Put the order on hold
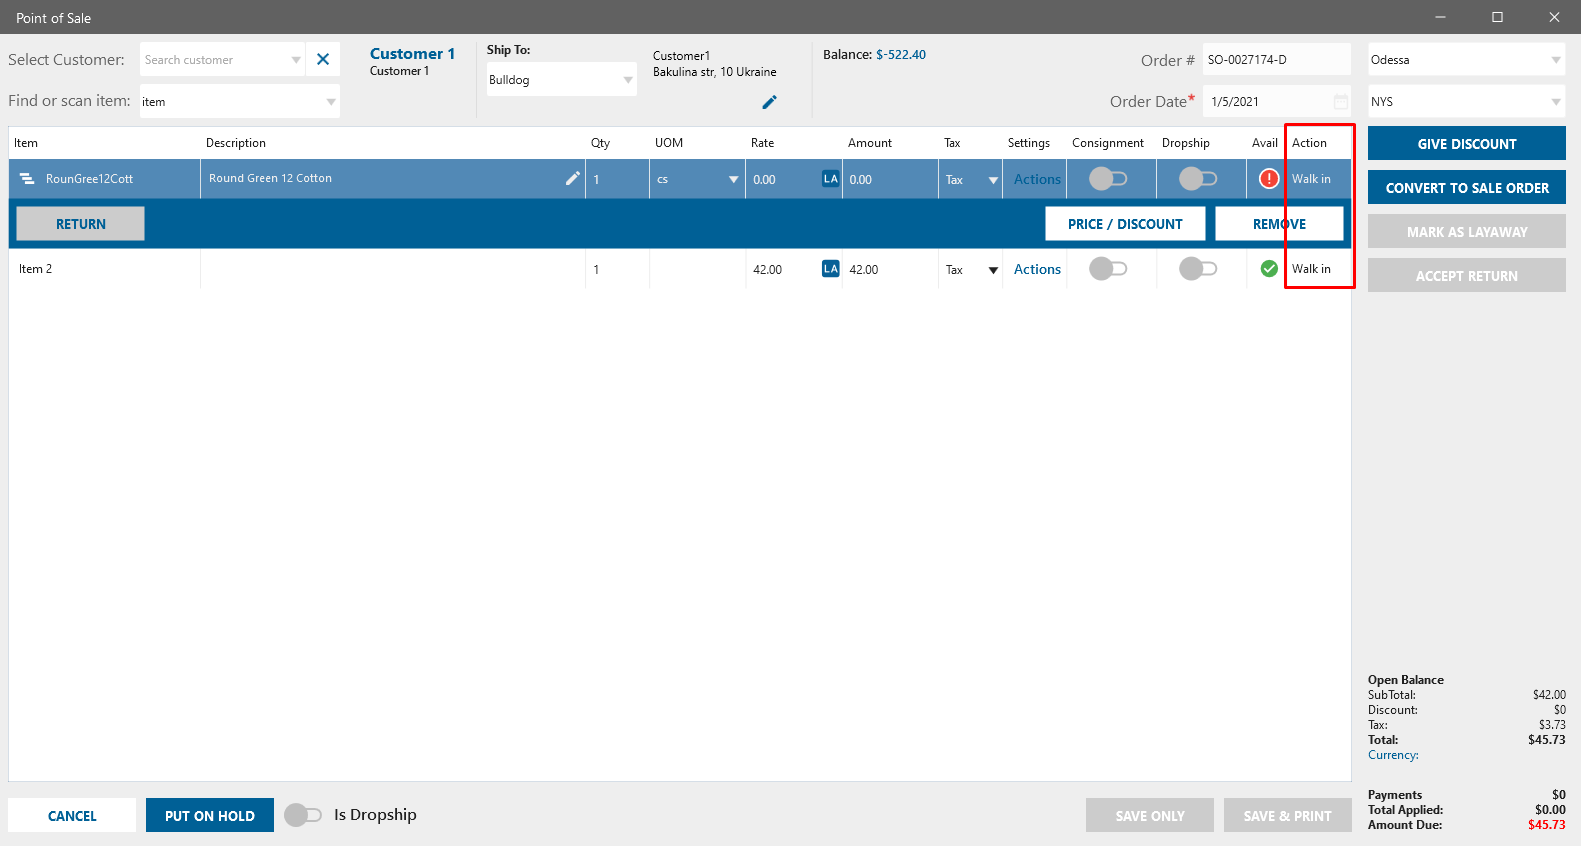This screenshot has height=846, width=1581. tap(210, 815)
